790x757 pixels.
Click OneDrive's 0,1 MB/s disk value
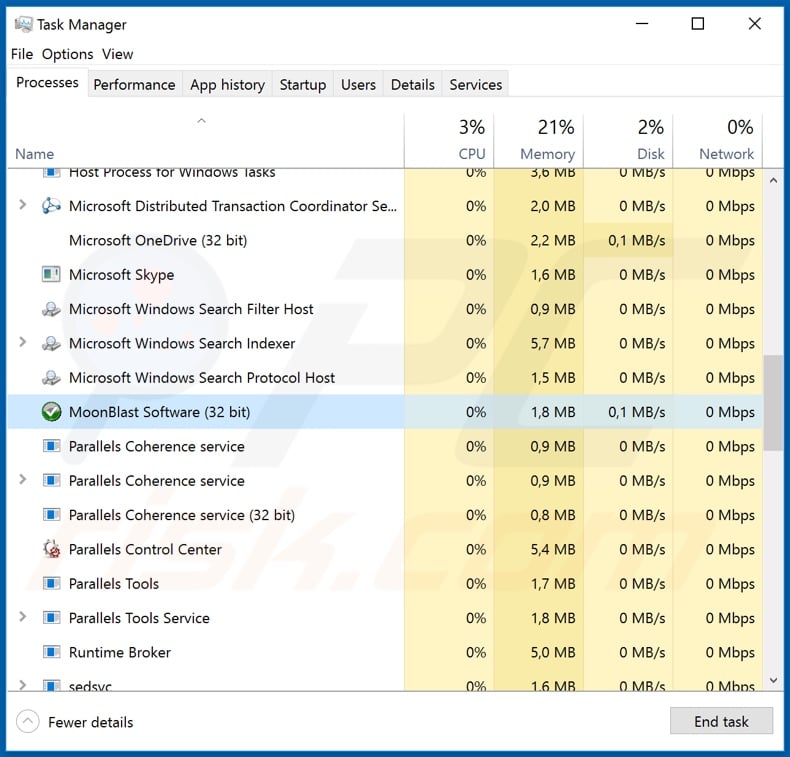click(x=636, y=240)
